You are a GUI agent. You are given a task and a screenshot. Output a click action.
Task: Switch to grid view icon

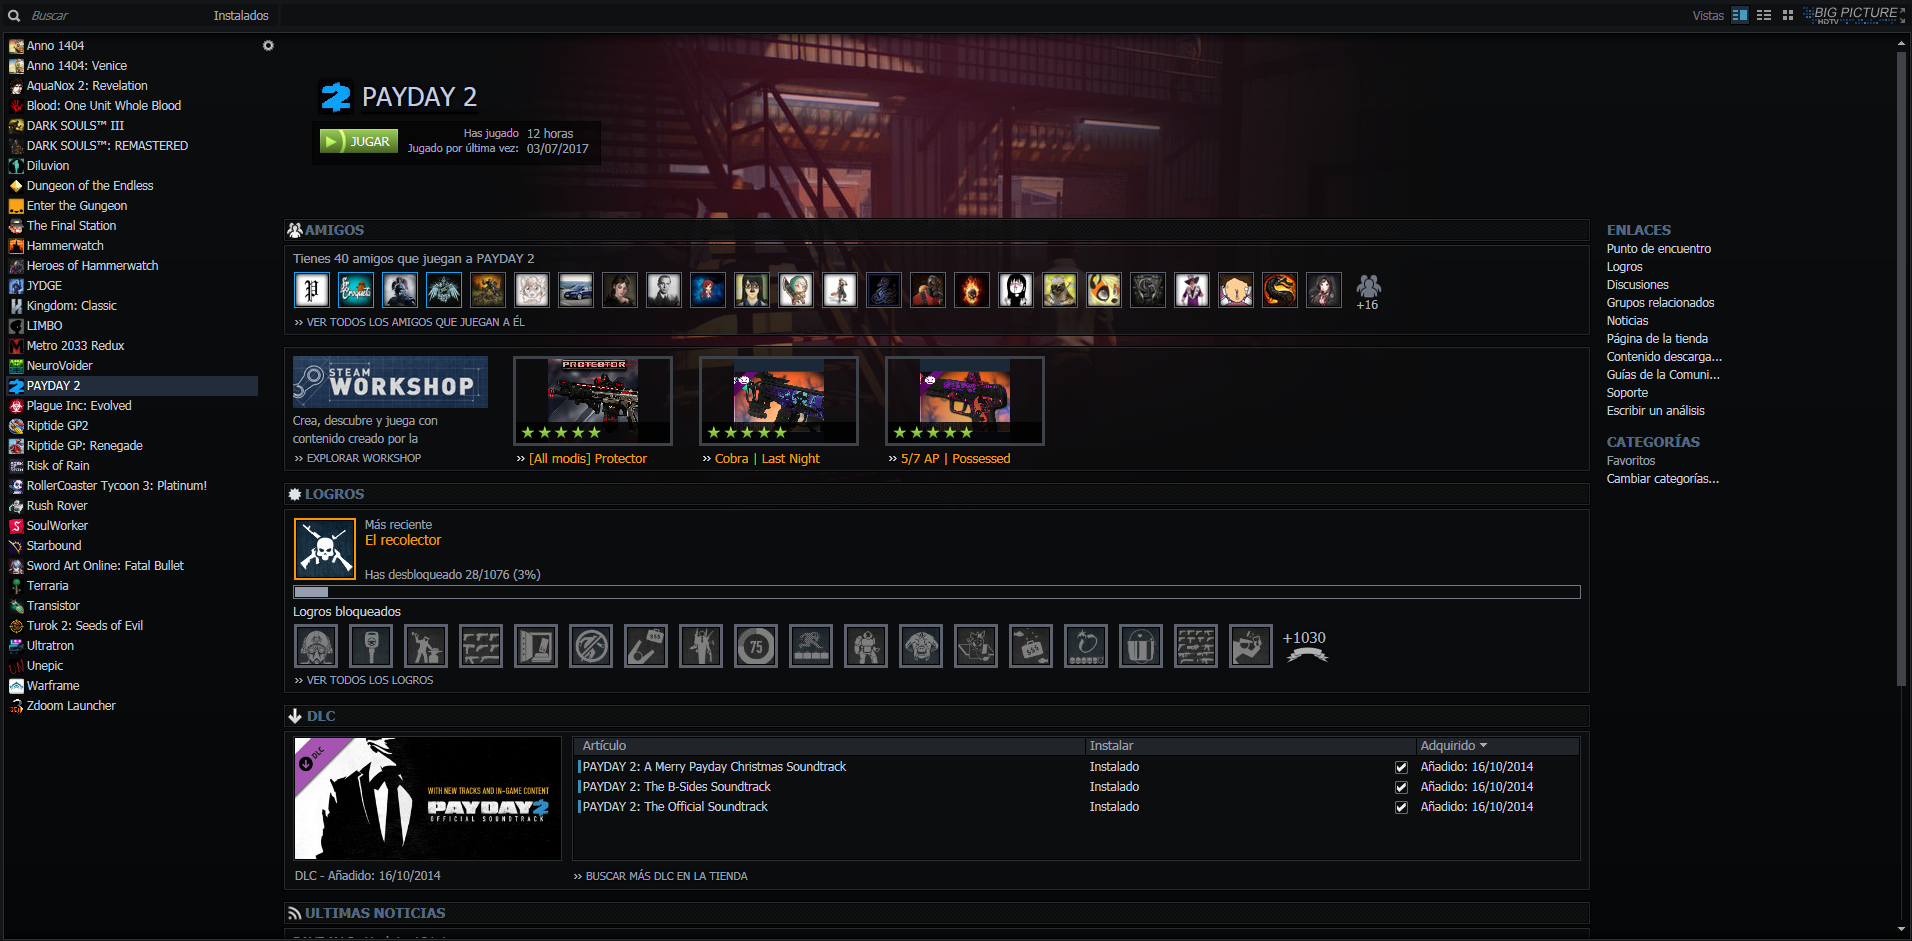coord(1788,15)
